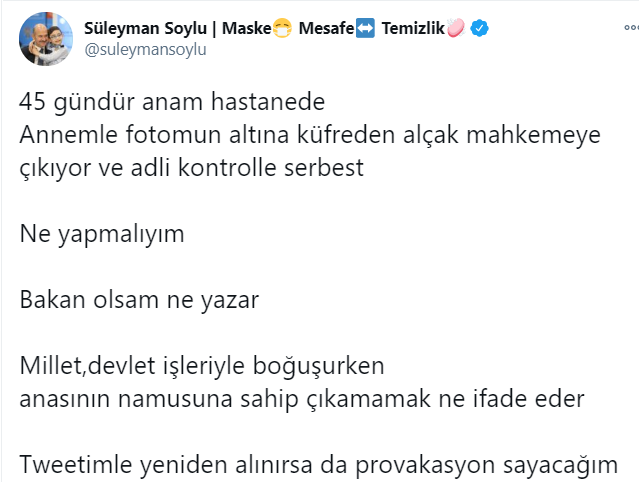639x482 pixels.
Task: Click the line starting "Tweetimle yeniden alınırsa"
Action: [318, 464]
